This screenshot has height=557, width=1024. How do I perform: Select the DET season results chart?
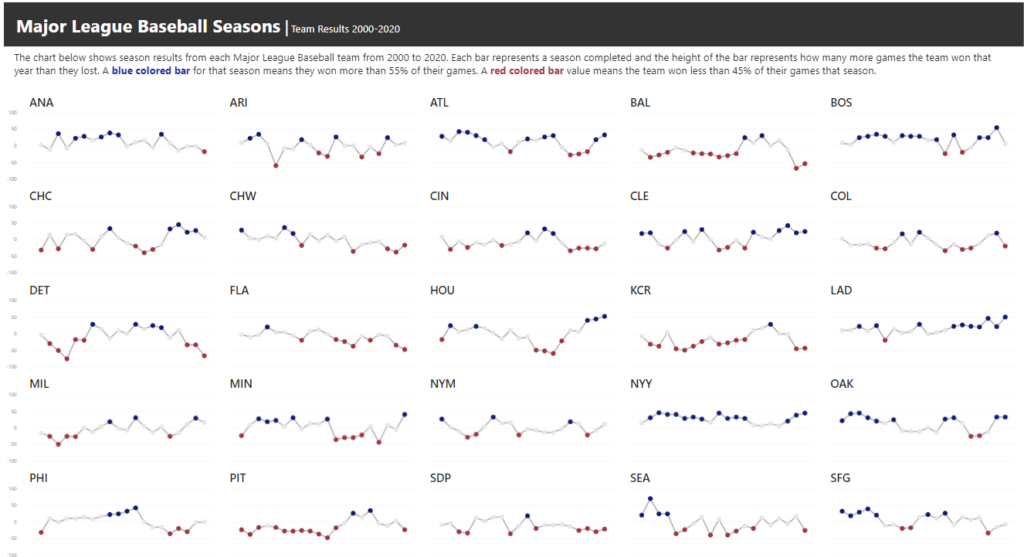click(x=122, y=334)
